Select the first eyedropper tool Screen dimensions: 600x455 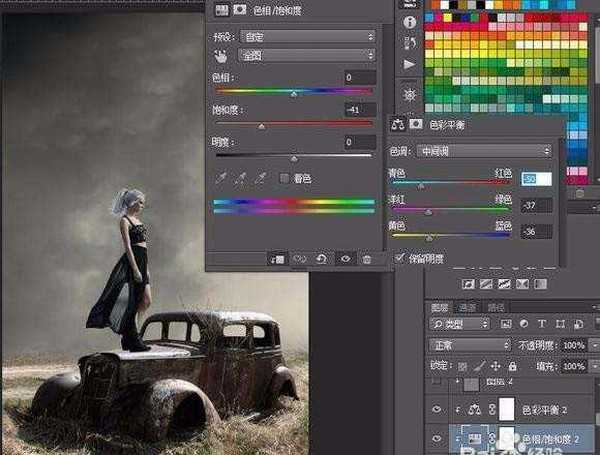point(221,178)
